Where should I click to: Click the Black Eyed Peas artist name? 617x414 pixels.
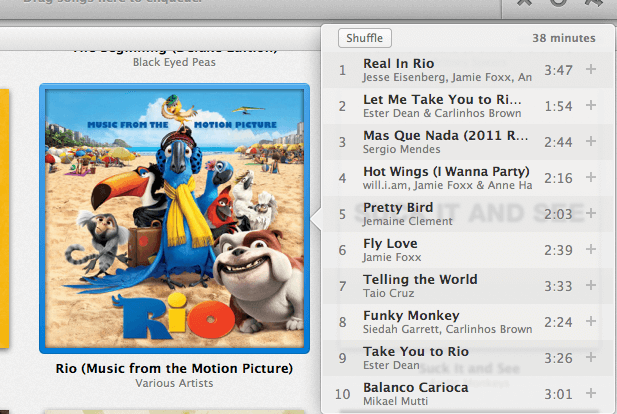tap(174, 62)
